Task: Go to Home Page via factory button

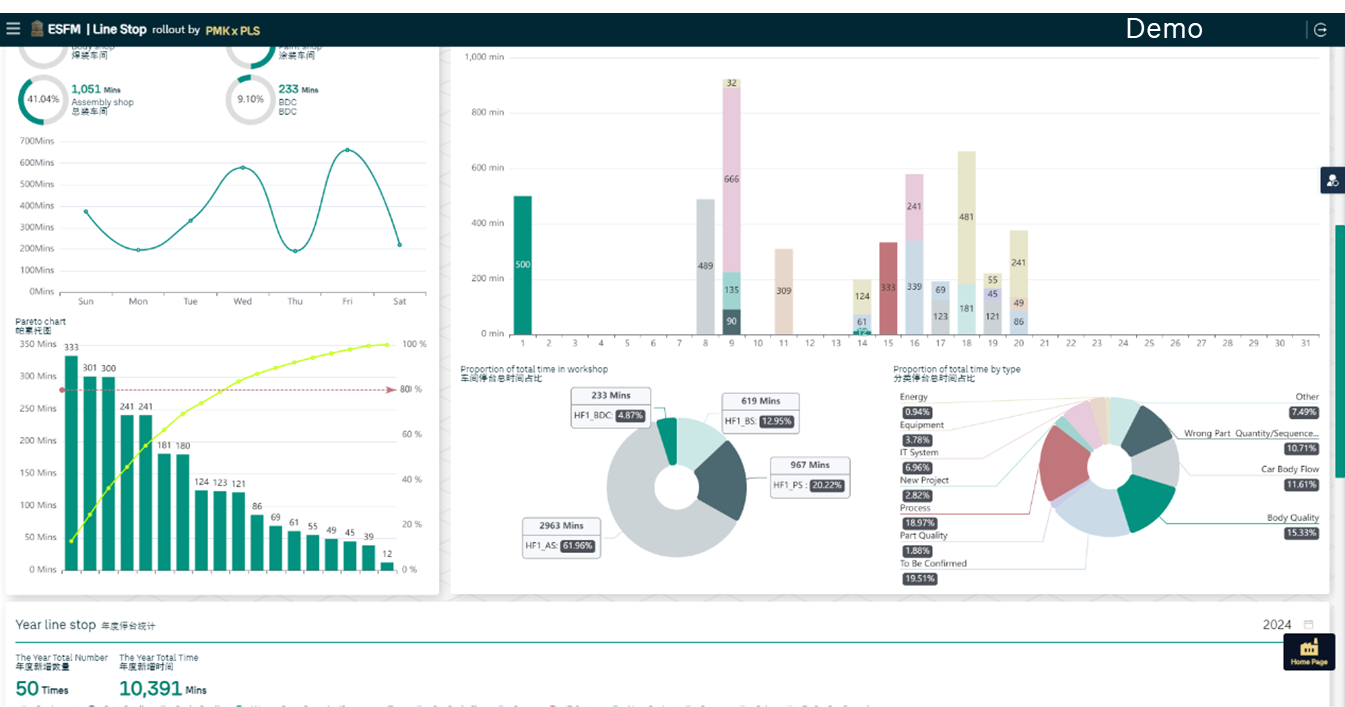Action: (x=1309, y=652)
